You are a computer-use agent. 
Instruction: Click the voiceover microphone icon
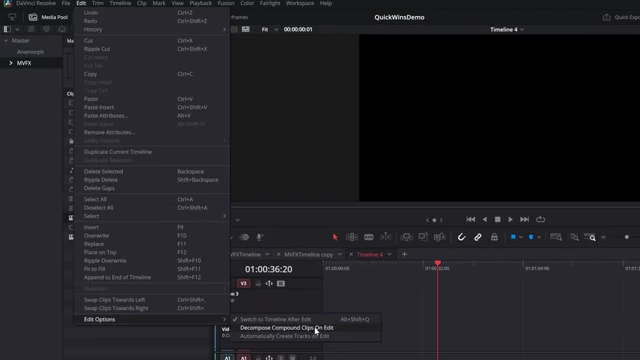[x=260, y=237]
